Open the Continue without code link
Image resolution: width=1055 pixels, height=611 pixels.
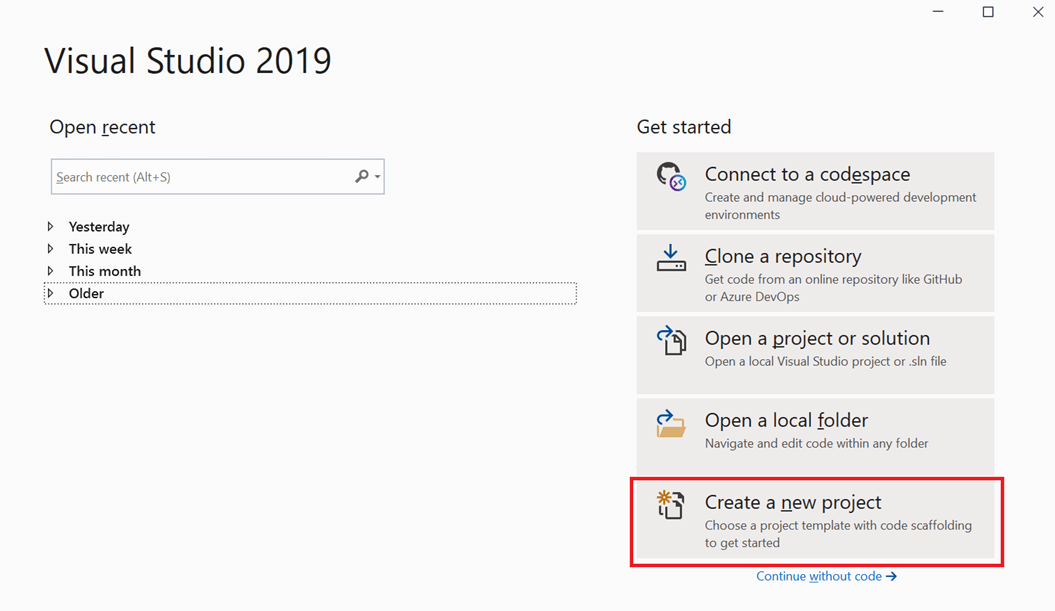[x=819, y=576]
